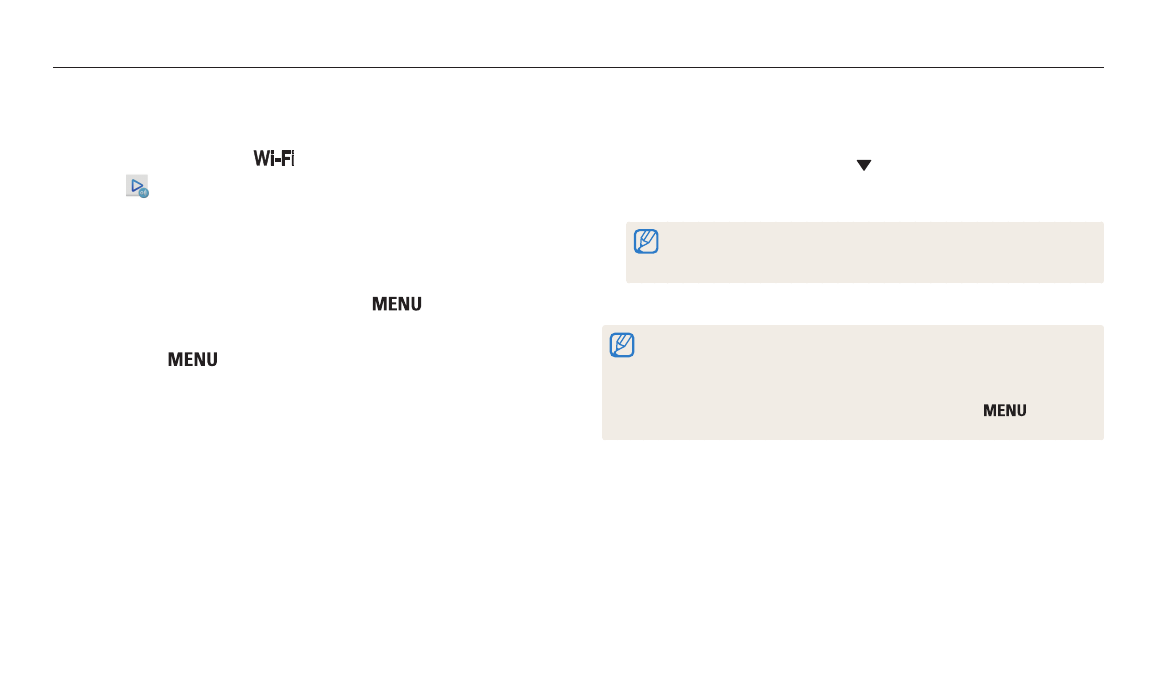This screenshot has width=1157, height=675.
Task: Click the topmost MENU label
Action: (x=397, y=304)
